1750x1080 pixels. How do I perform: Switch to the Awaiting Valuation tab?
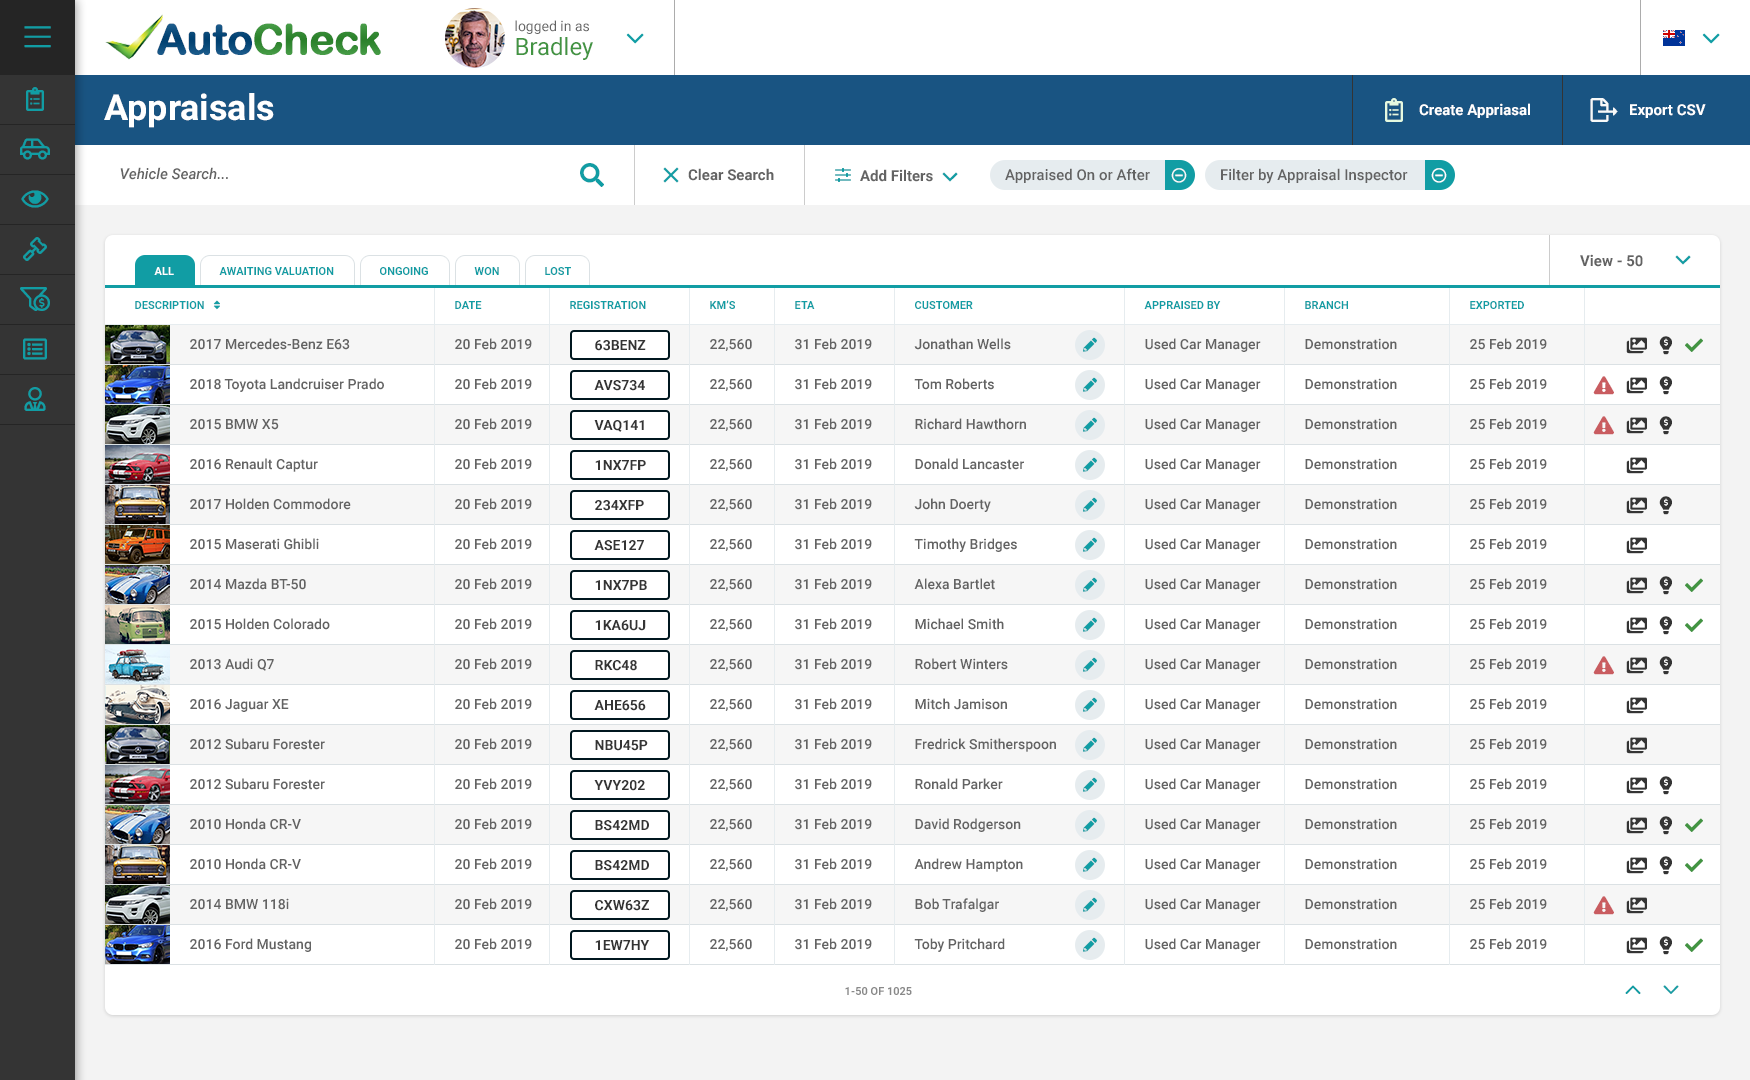point(277,271)
